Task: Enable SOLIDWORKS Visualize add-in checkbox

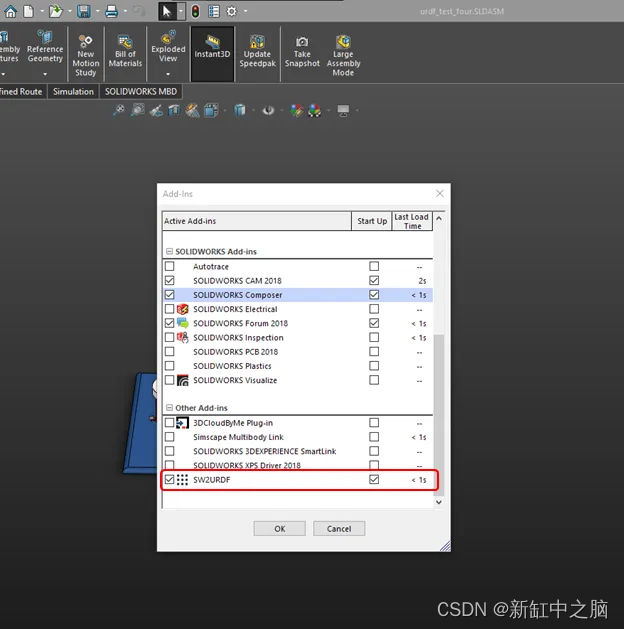Action: click(170, 380)
